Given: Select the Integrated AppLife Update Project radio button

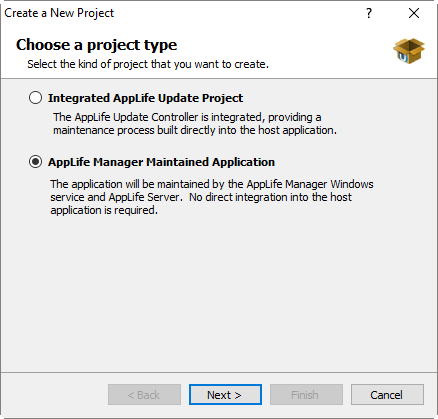Looking at the screenshot, I should (x=35, y=98).
